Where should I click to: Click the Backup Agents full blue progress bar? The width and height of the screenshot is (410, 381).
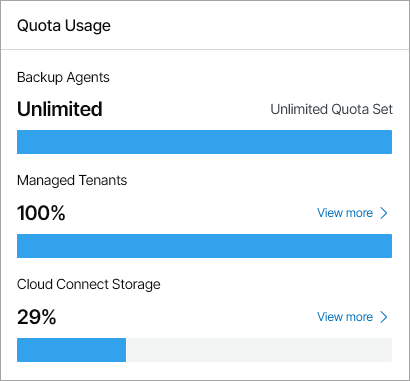pos(204,142)
